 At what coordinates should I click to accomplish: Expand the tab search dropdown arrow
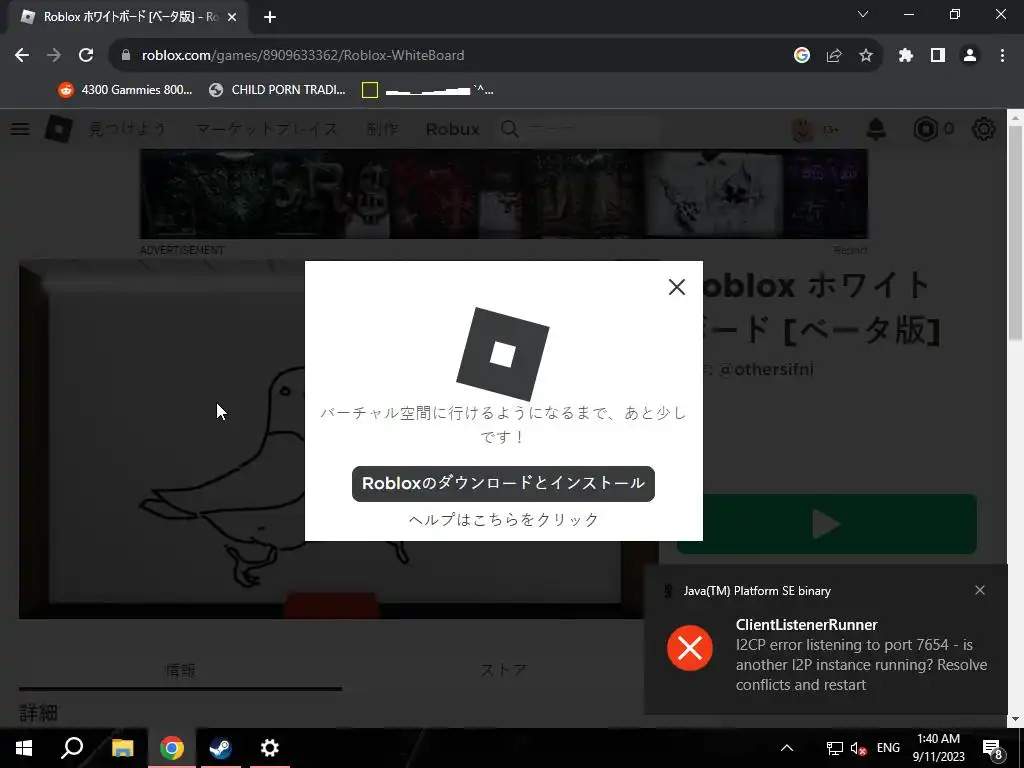863,14
